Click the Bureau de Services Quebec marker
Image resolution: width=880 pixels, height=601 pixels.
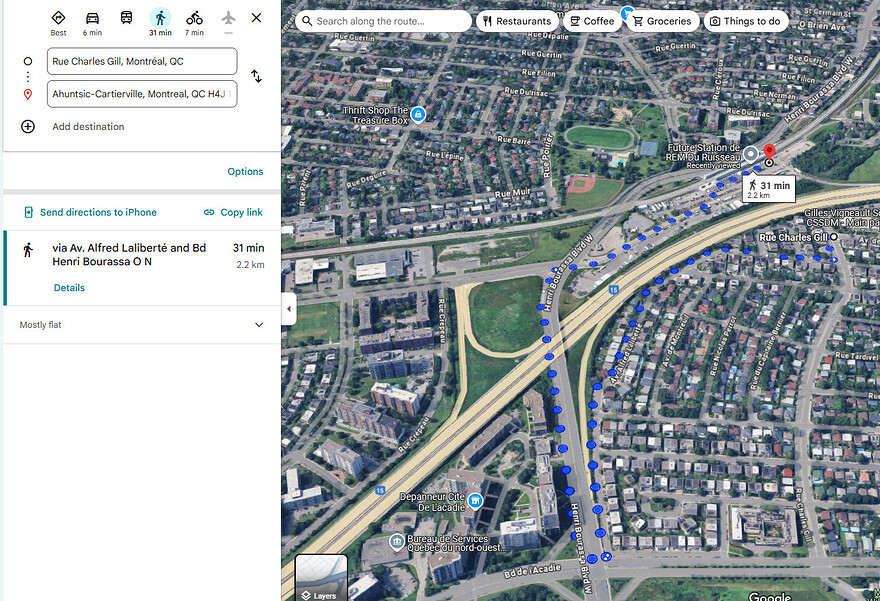pos(397,542)
